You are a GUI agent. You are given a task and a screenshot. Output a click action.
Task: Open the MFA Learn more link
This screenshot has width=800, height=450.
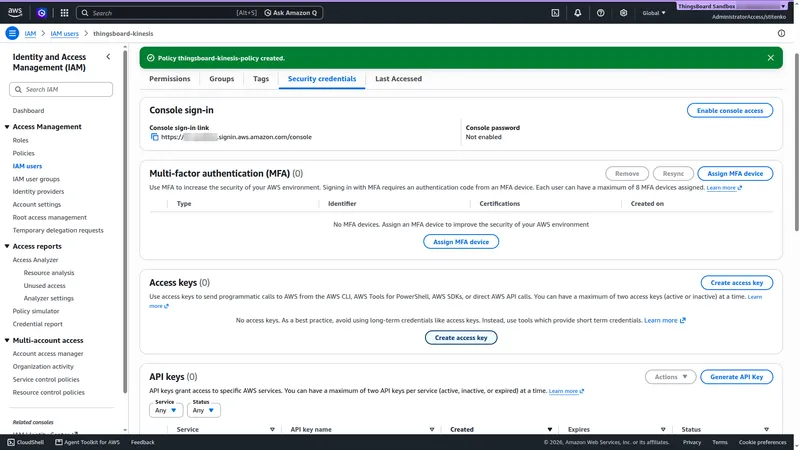[x=724, y=188]
